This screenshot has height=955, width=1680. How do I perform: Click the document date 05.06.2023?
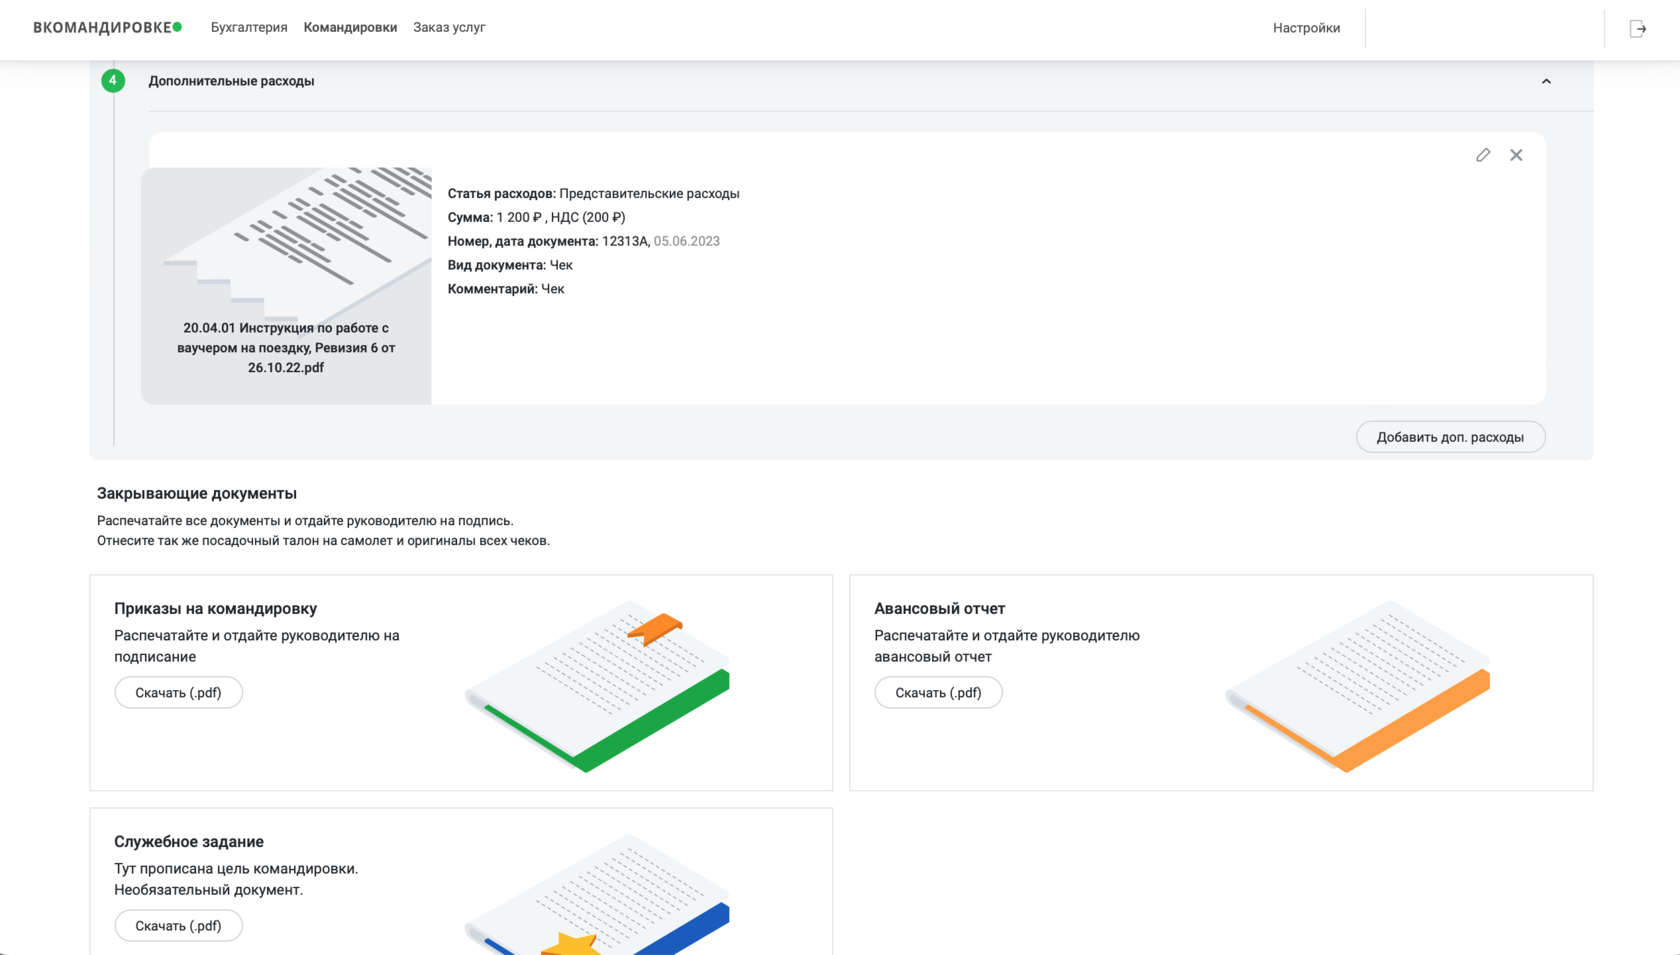(687, 241)
